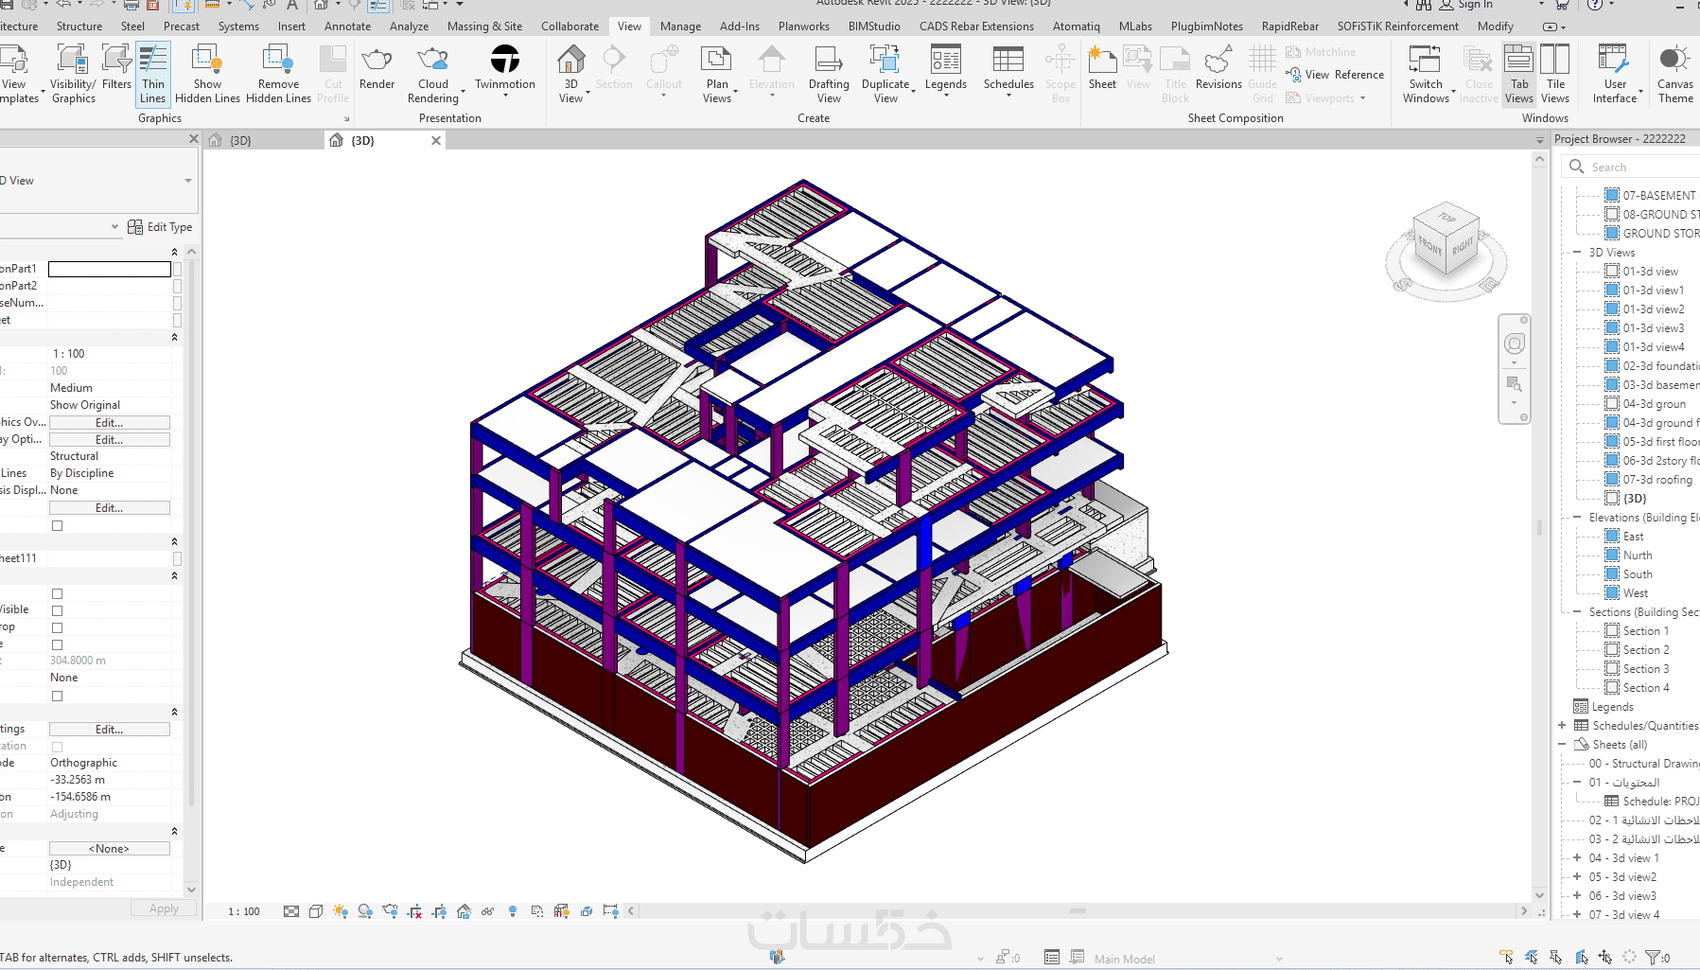
Task: Toggle Select Pinned Elements in status bar
Action: click(x=1556, y=957)
